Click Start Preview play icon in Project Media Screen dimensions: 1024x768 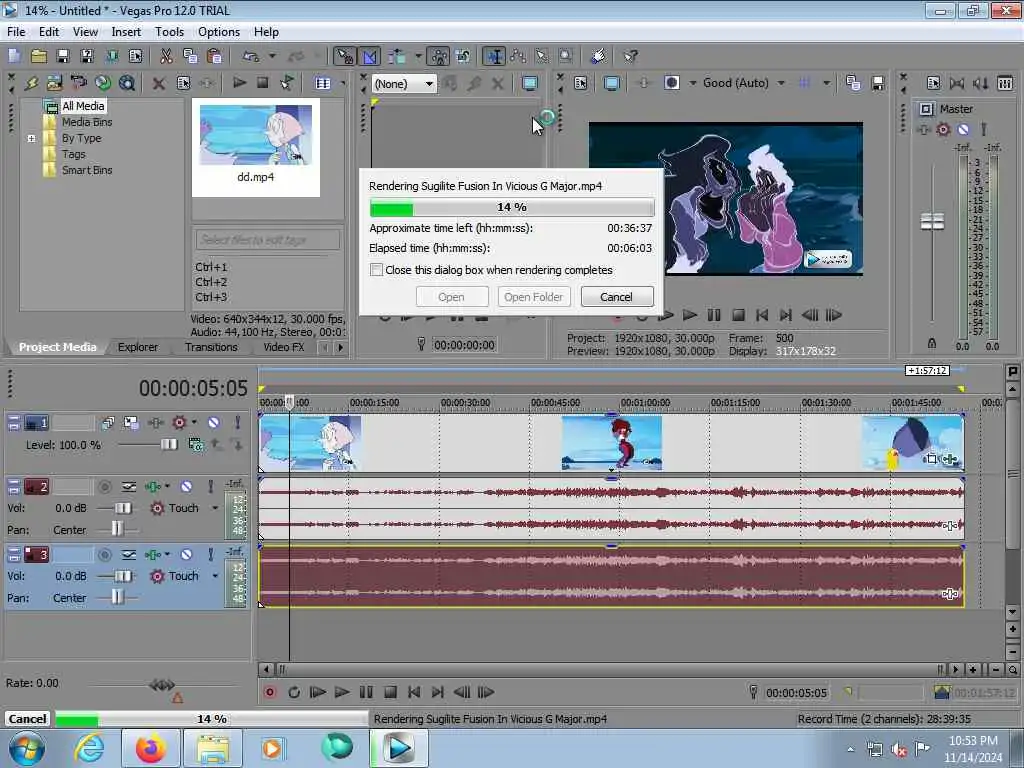pyautogui.click(x=239, y=83)
